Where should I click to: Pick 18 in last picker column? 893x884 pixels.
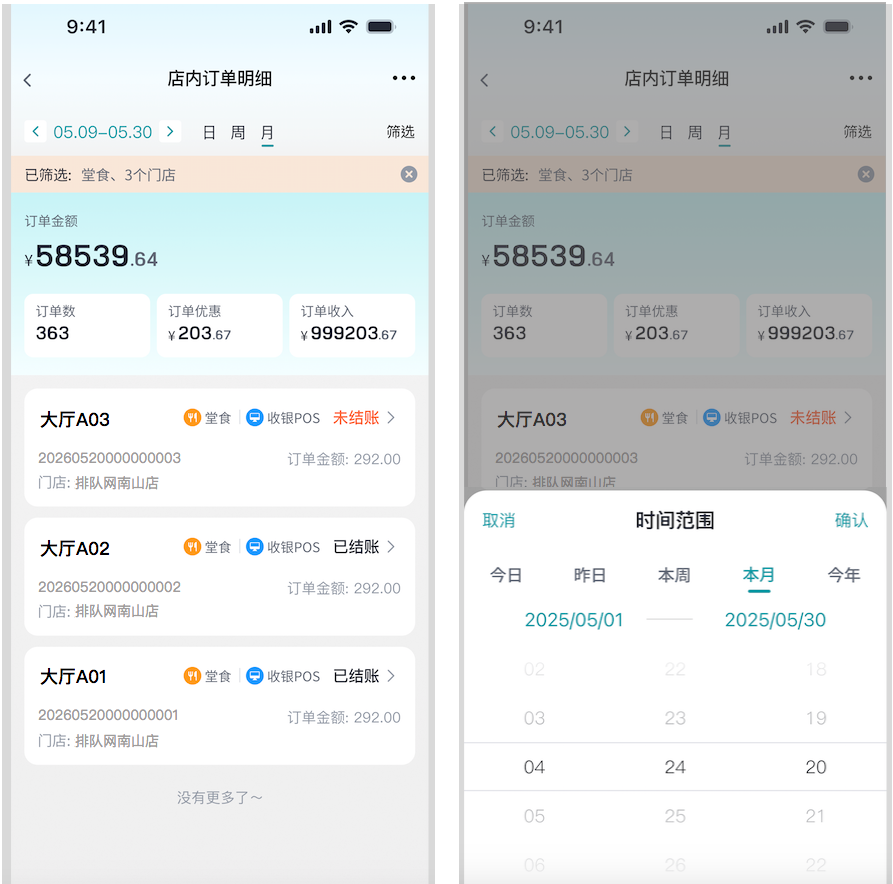pos(816,669)
